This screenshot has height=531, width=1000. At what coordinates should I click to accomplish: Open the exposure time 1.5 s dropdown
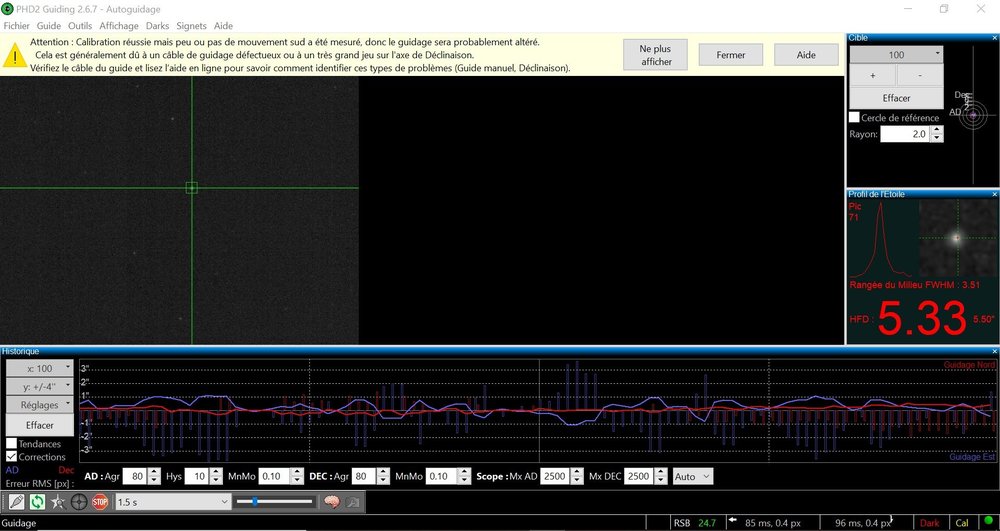point(173,502)
